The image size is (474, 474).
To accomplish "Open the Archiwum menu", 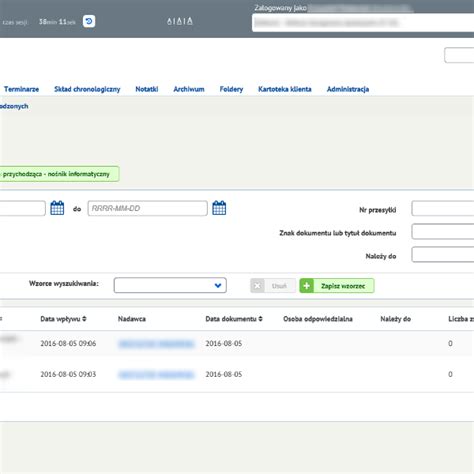I will click(x=189, y=89).
